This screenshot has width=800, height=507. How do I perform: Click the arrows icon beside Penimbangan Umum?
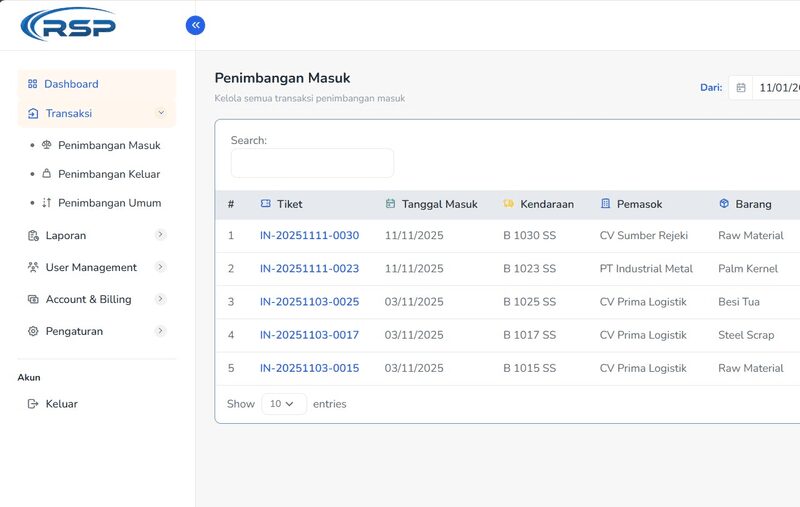46,202
